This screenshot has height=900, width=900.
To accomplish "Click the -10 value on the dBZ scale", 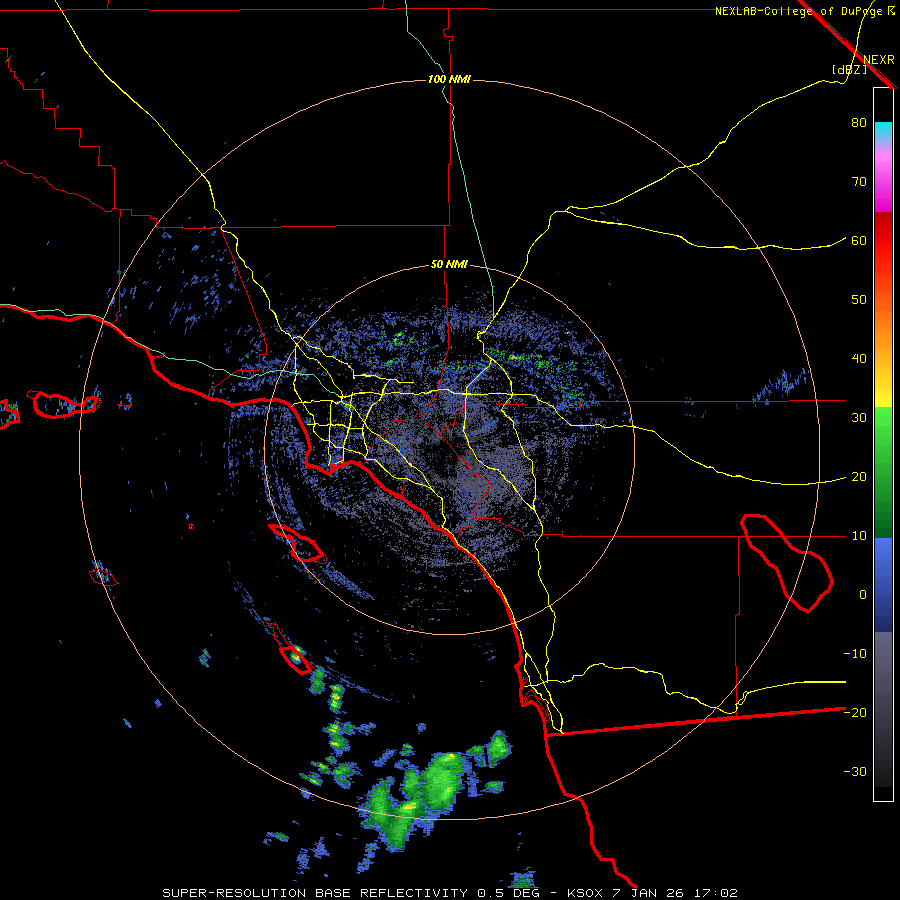I will click(x=855, y=653).
